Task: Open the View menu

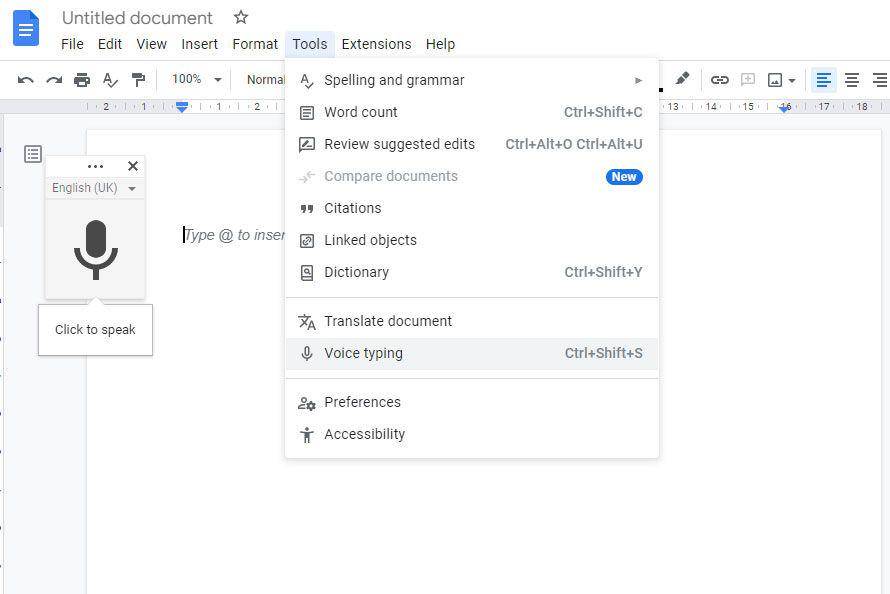Action: tap(152, 44)
